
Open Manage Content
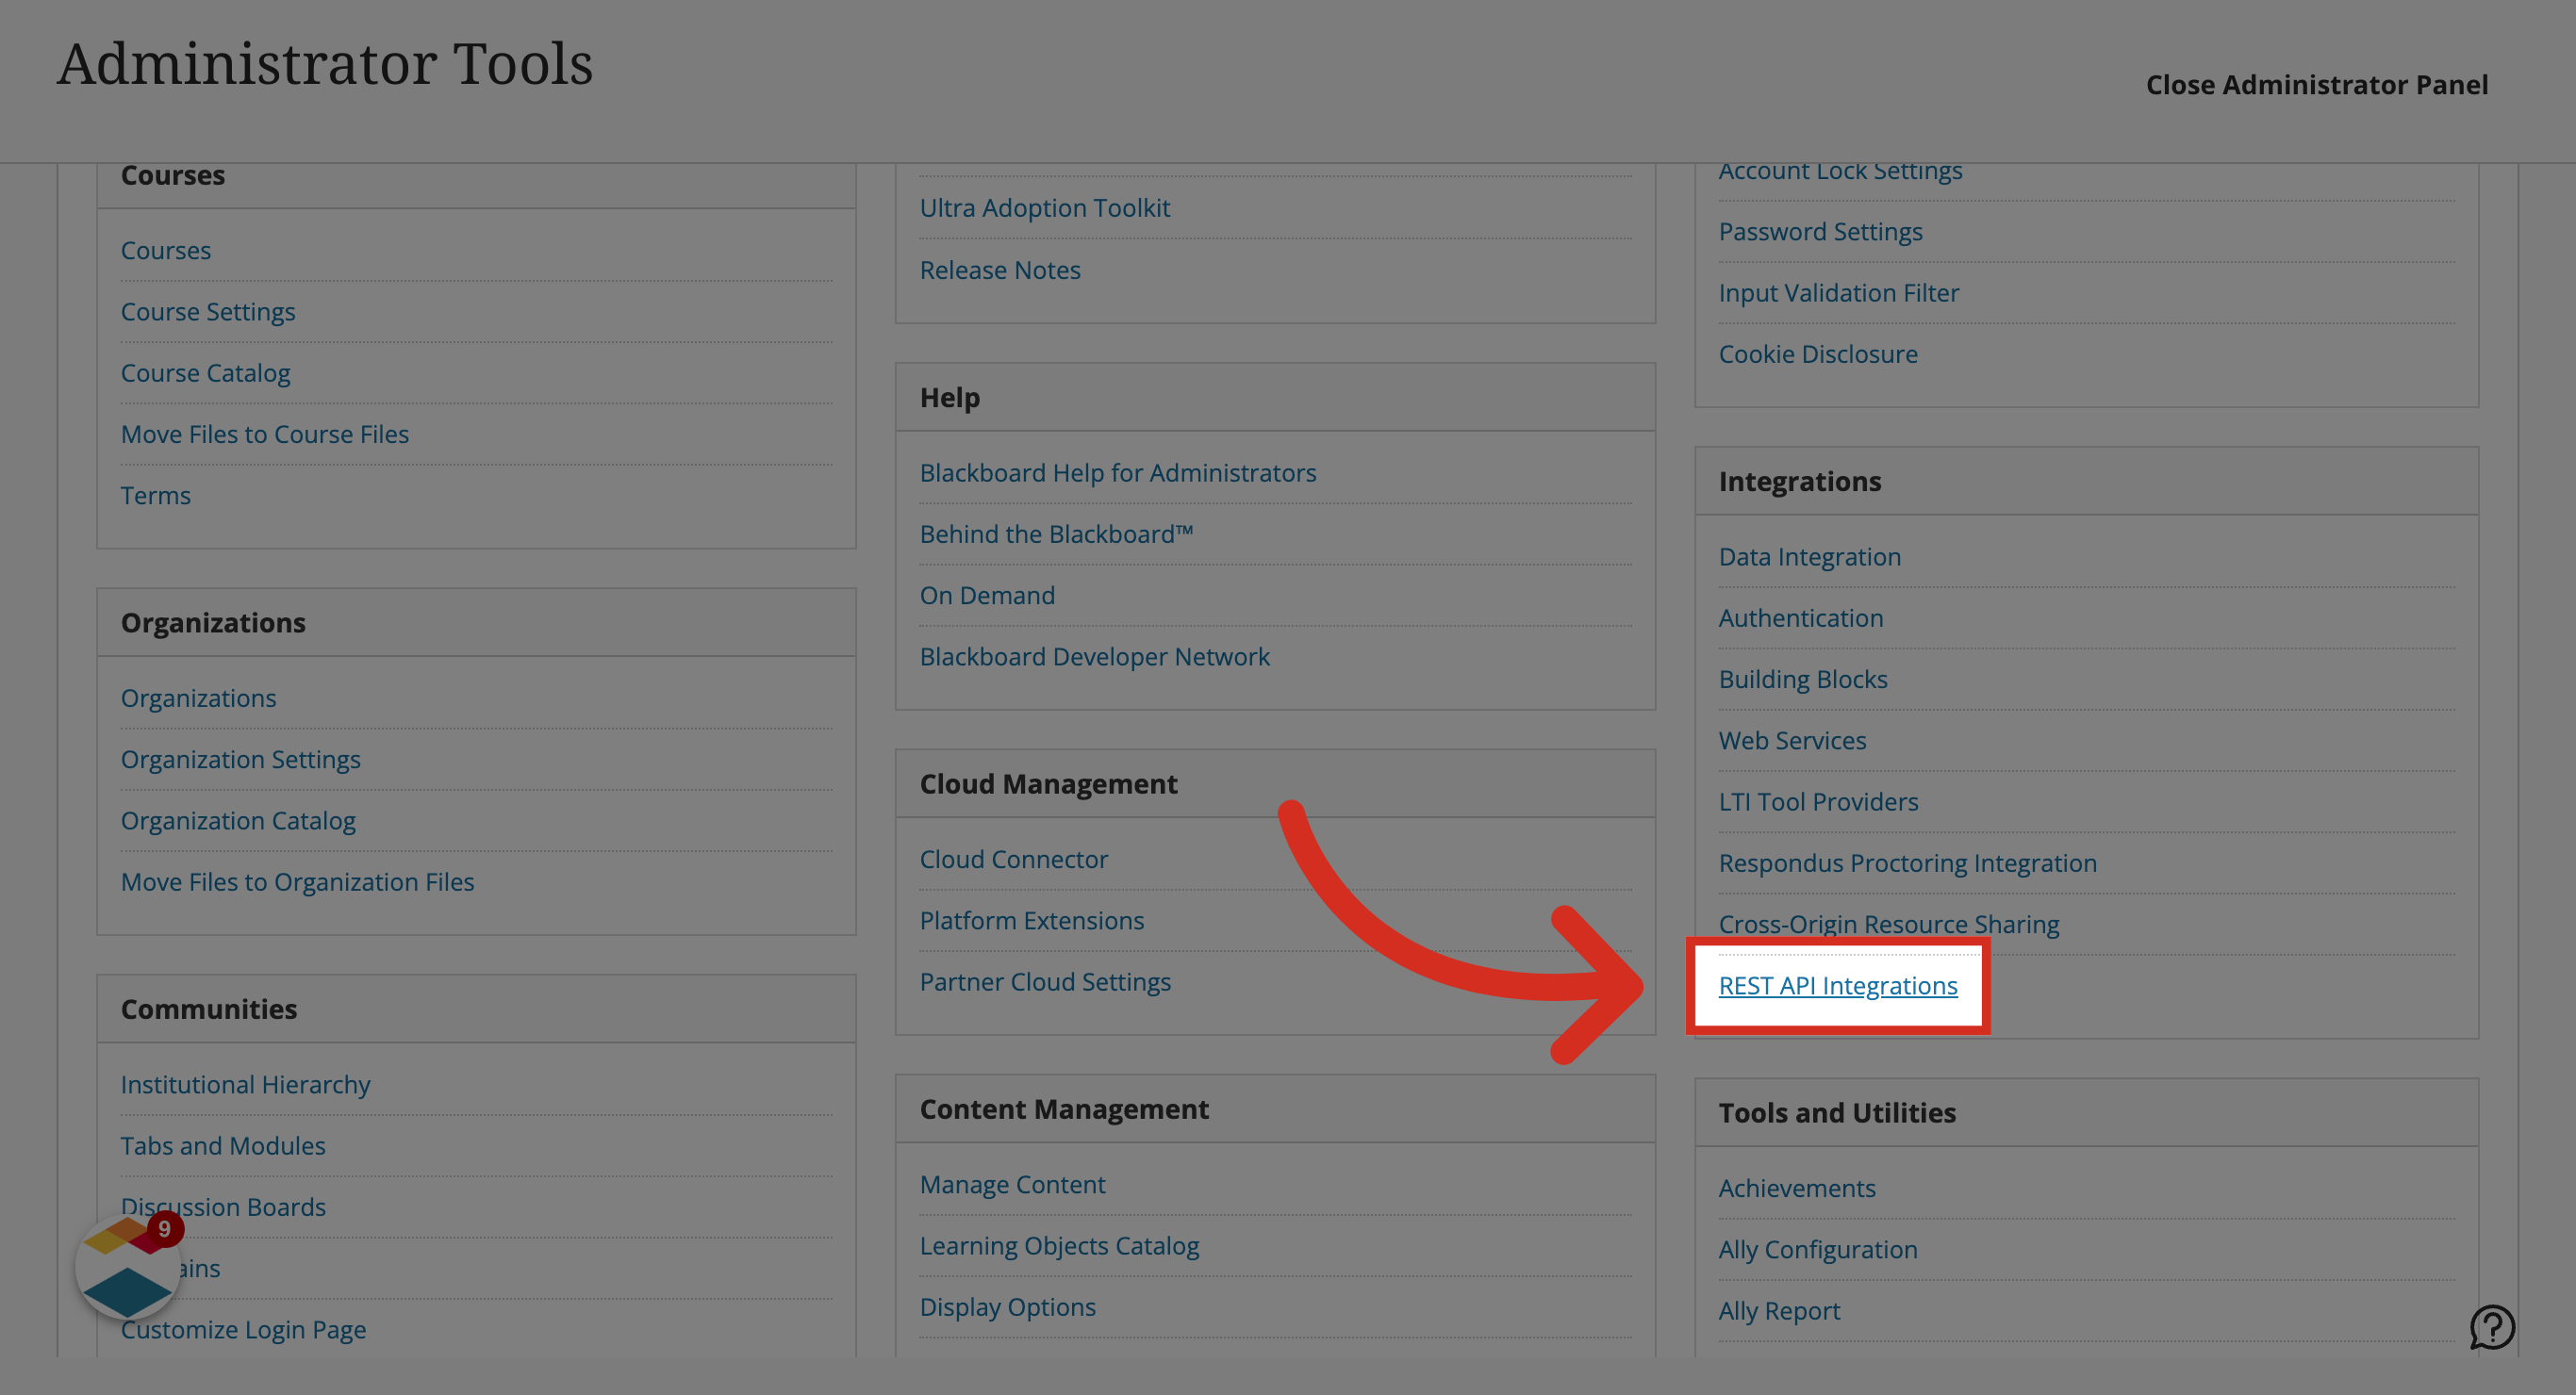[x=1013, y=1185]
